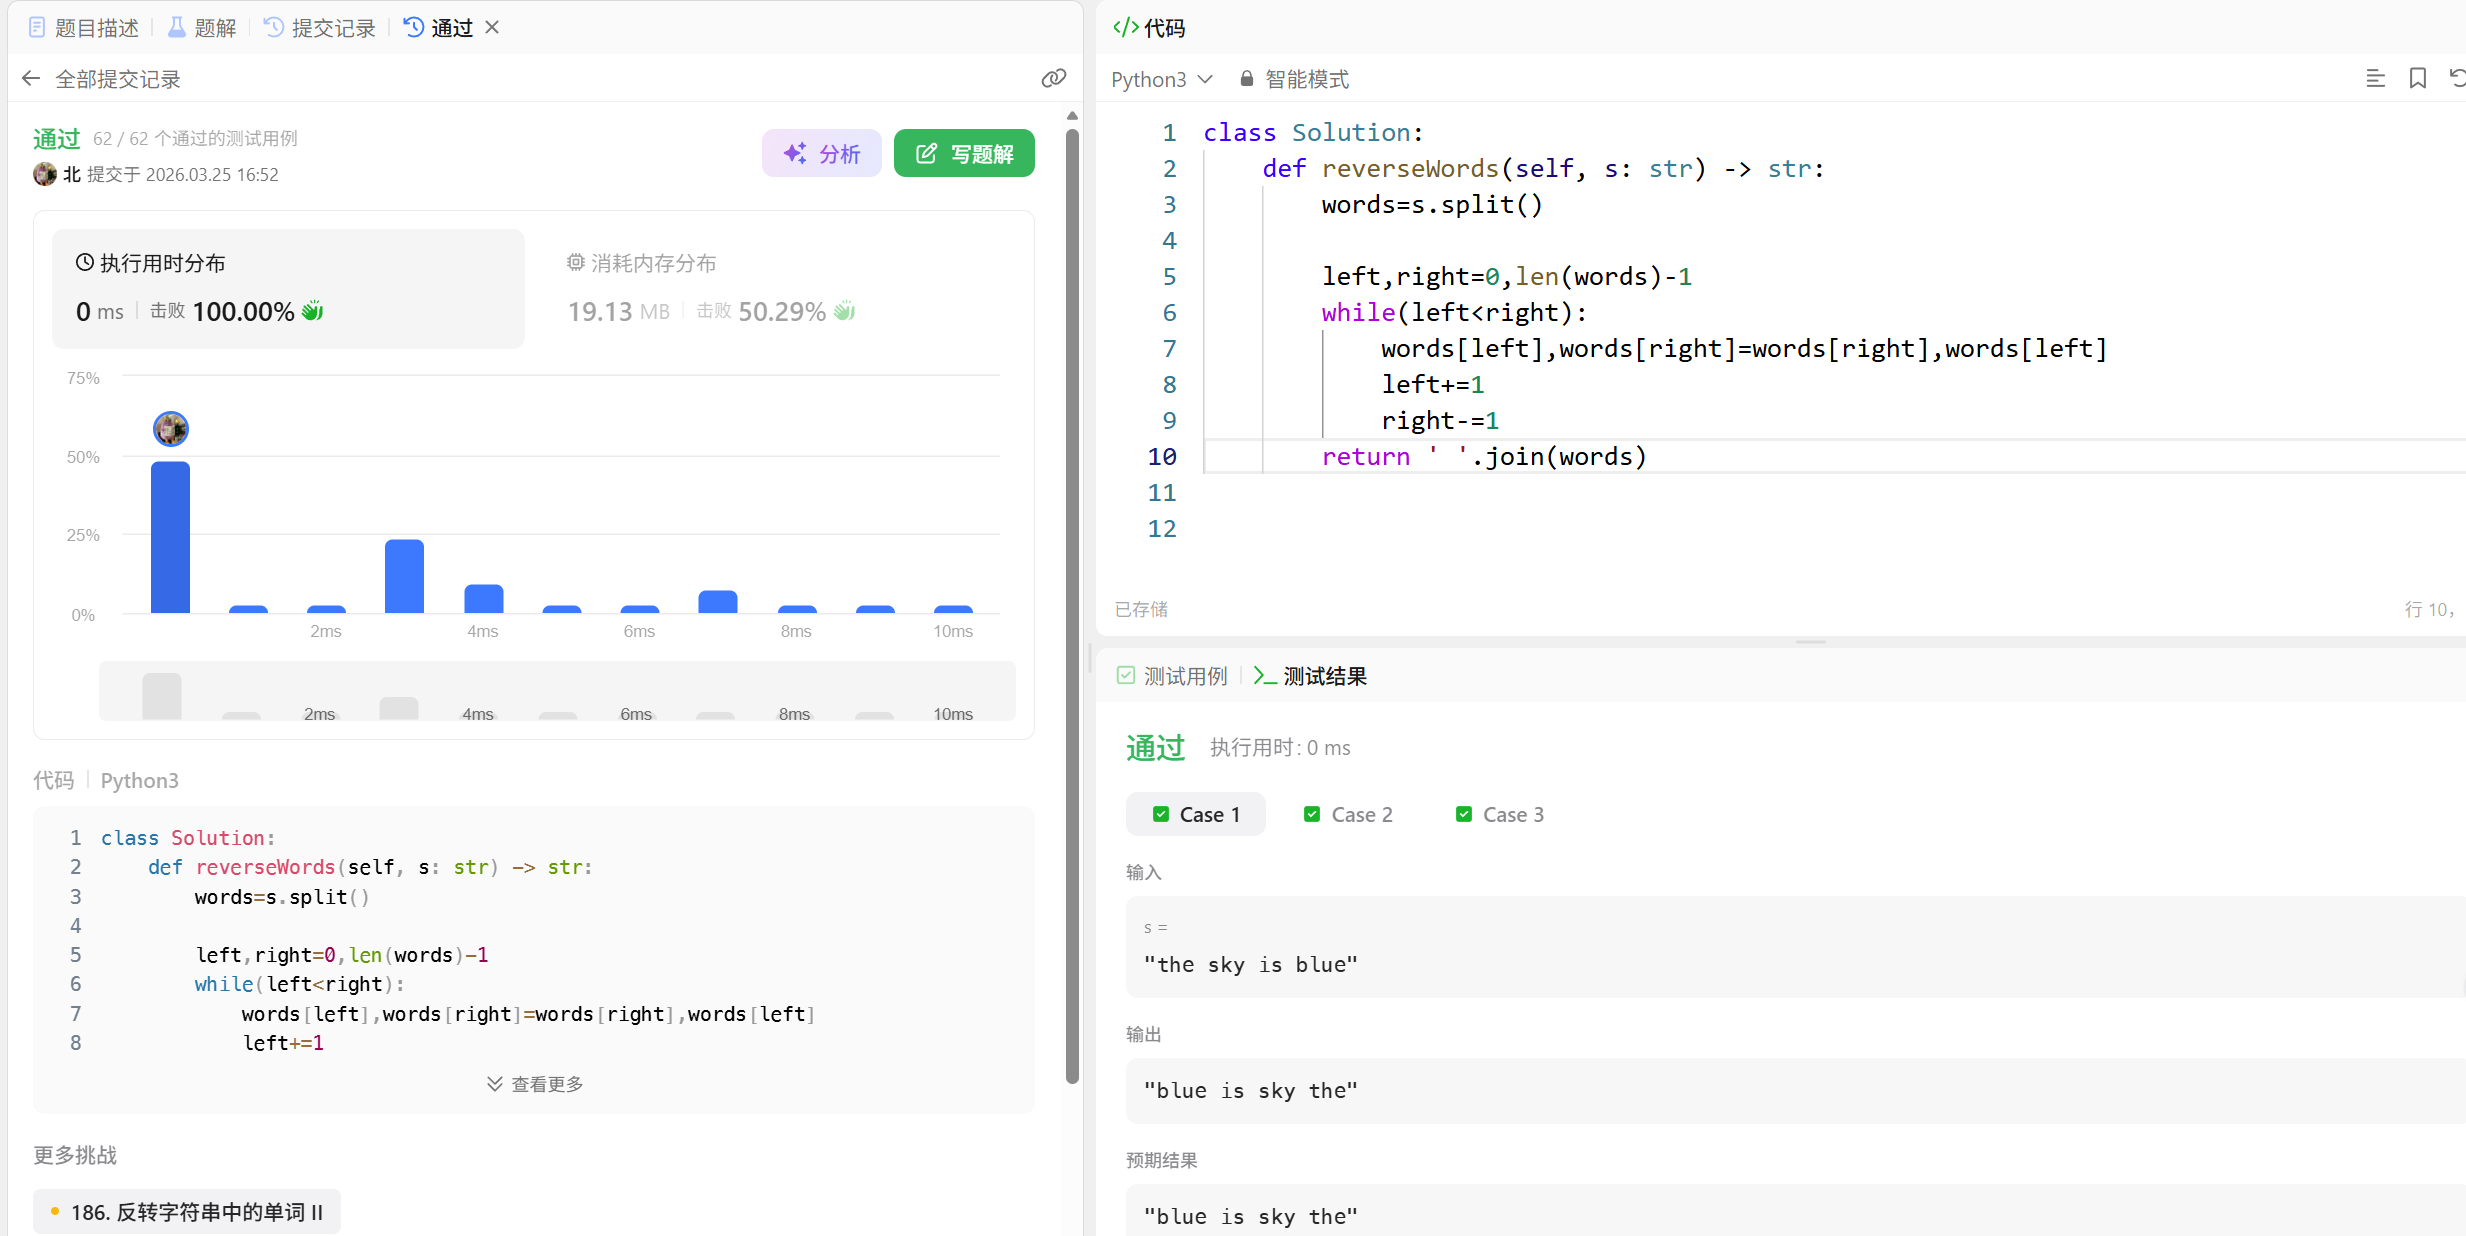Viewport: 2466px width, 1236px height.
Task: Close the 通过 submission tab
Action: pyautogui.click(x=492, y=28)
